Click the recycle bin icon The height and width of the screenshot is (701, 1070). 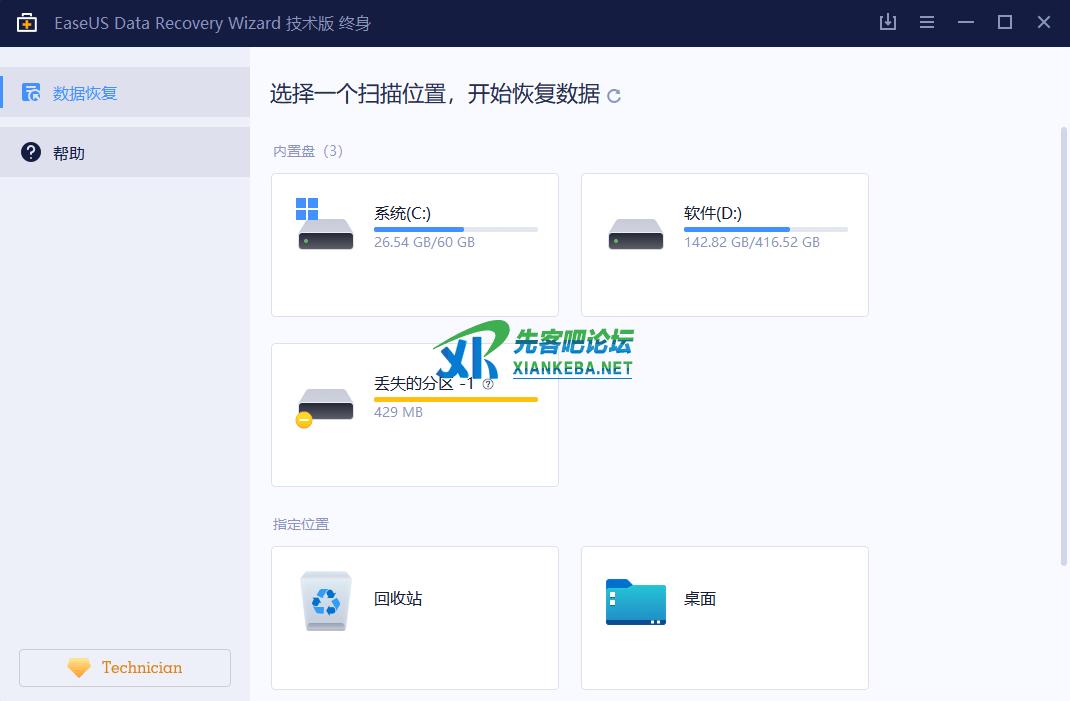point(326,600)
